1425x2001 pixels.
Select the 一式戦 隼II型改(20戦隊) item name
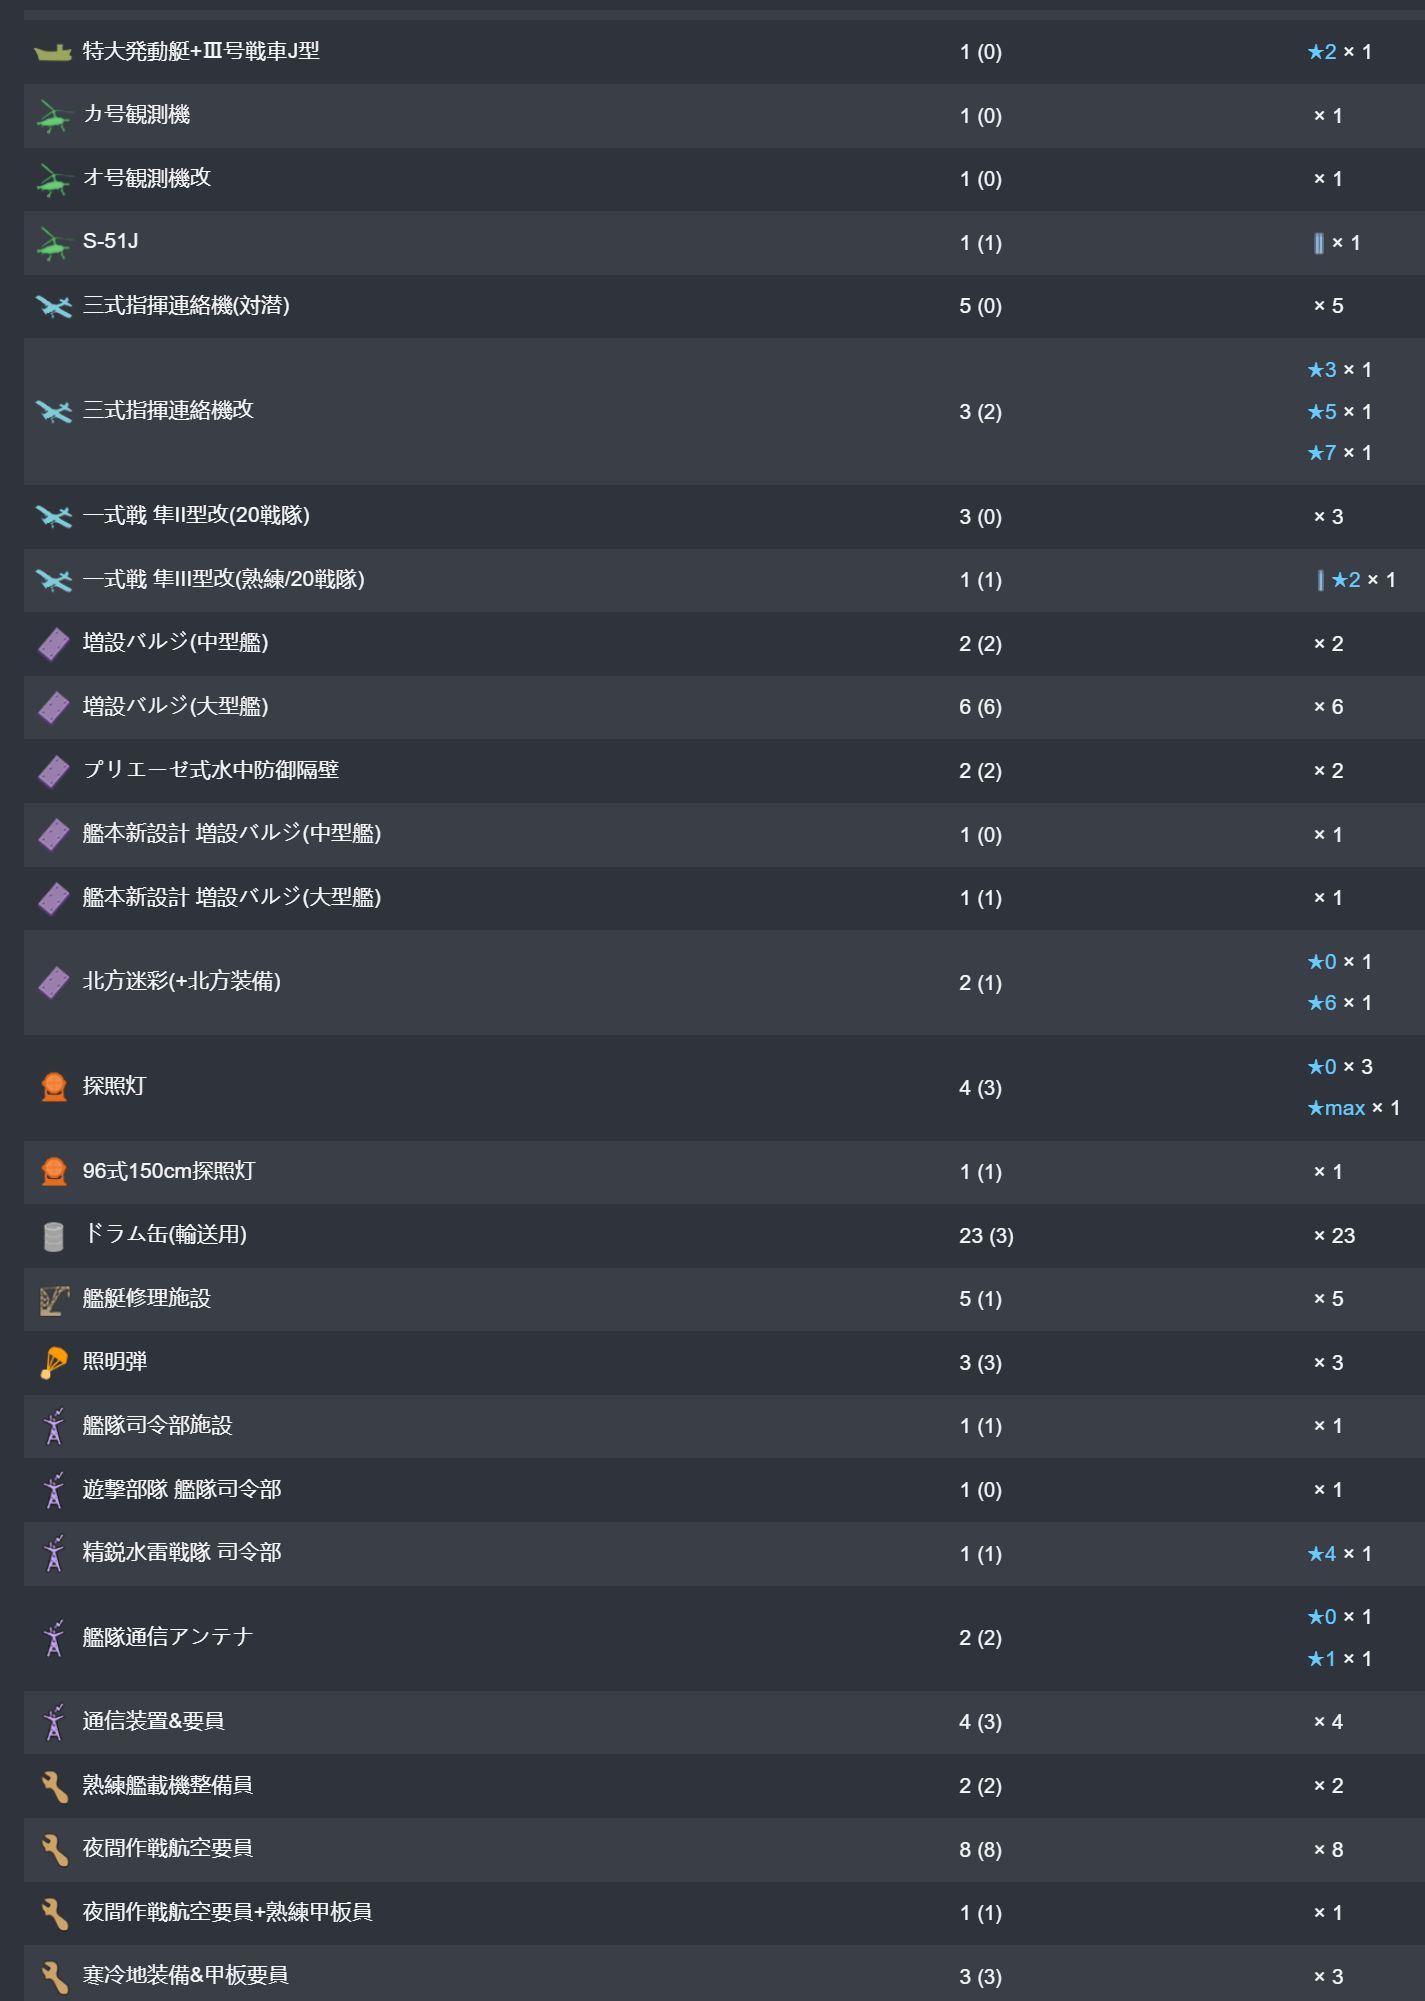[196, 516]
